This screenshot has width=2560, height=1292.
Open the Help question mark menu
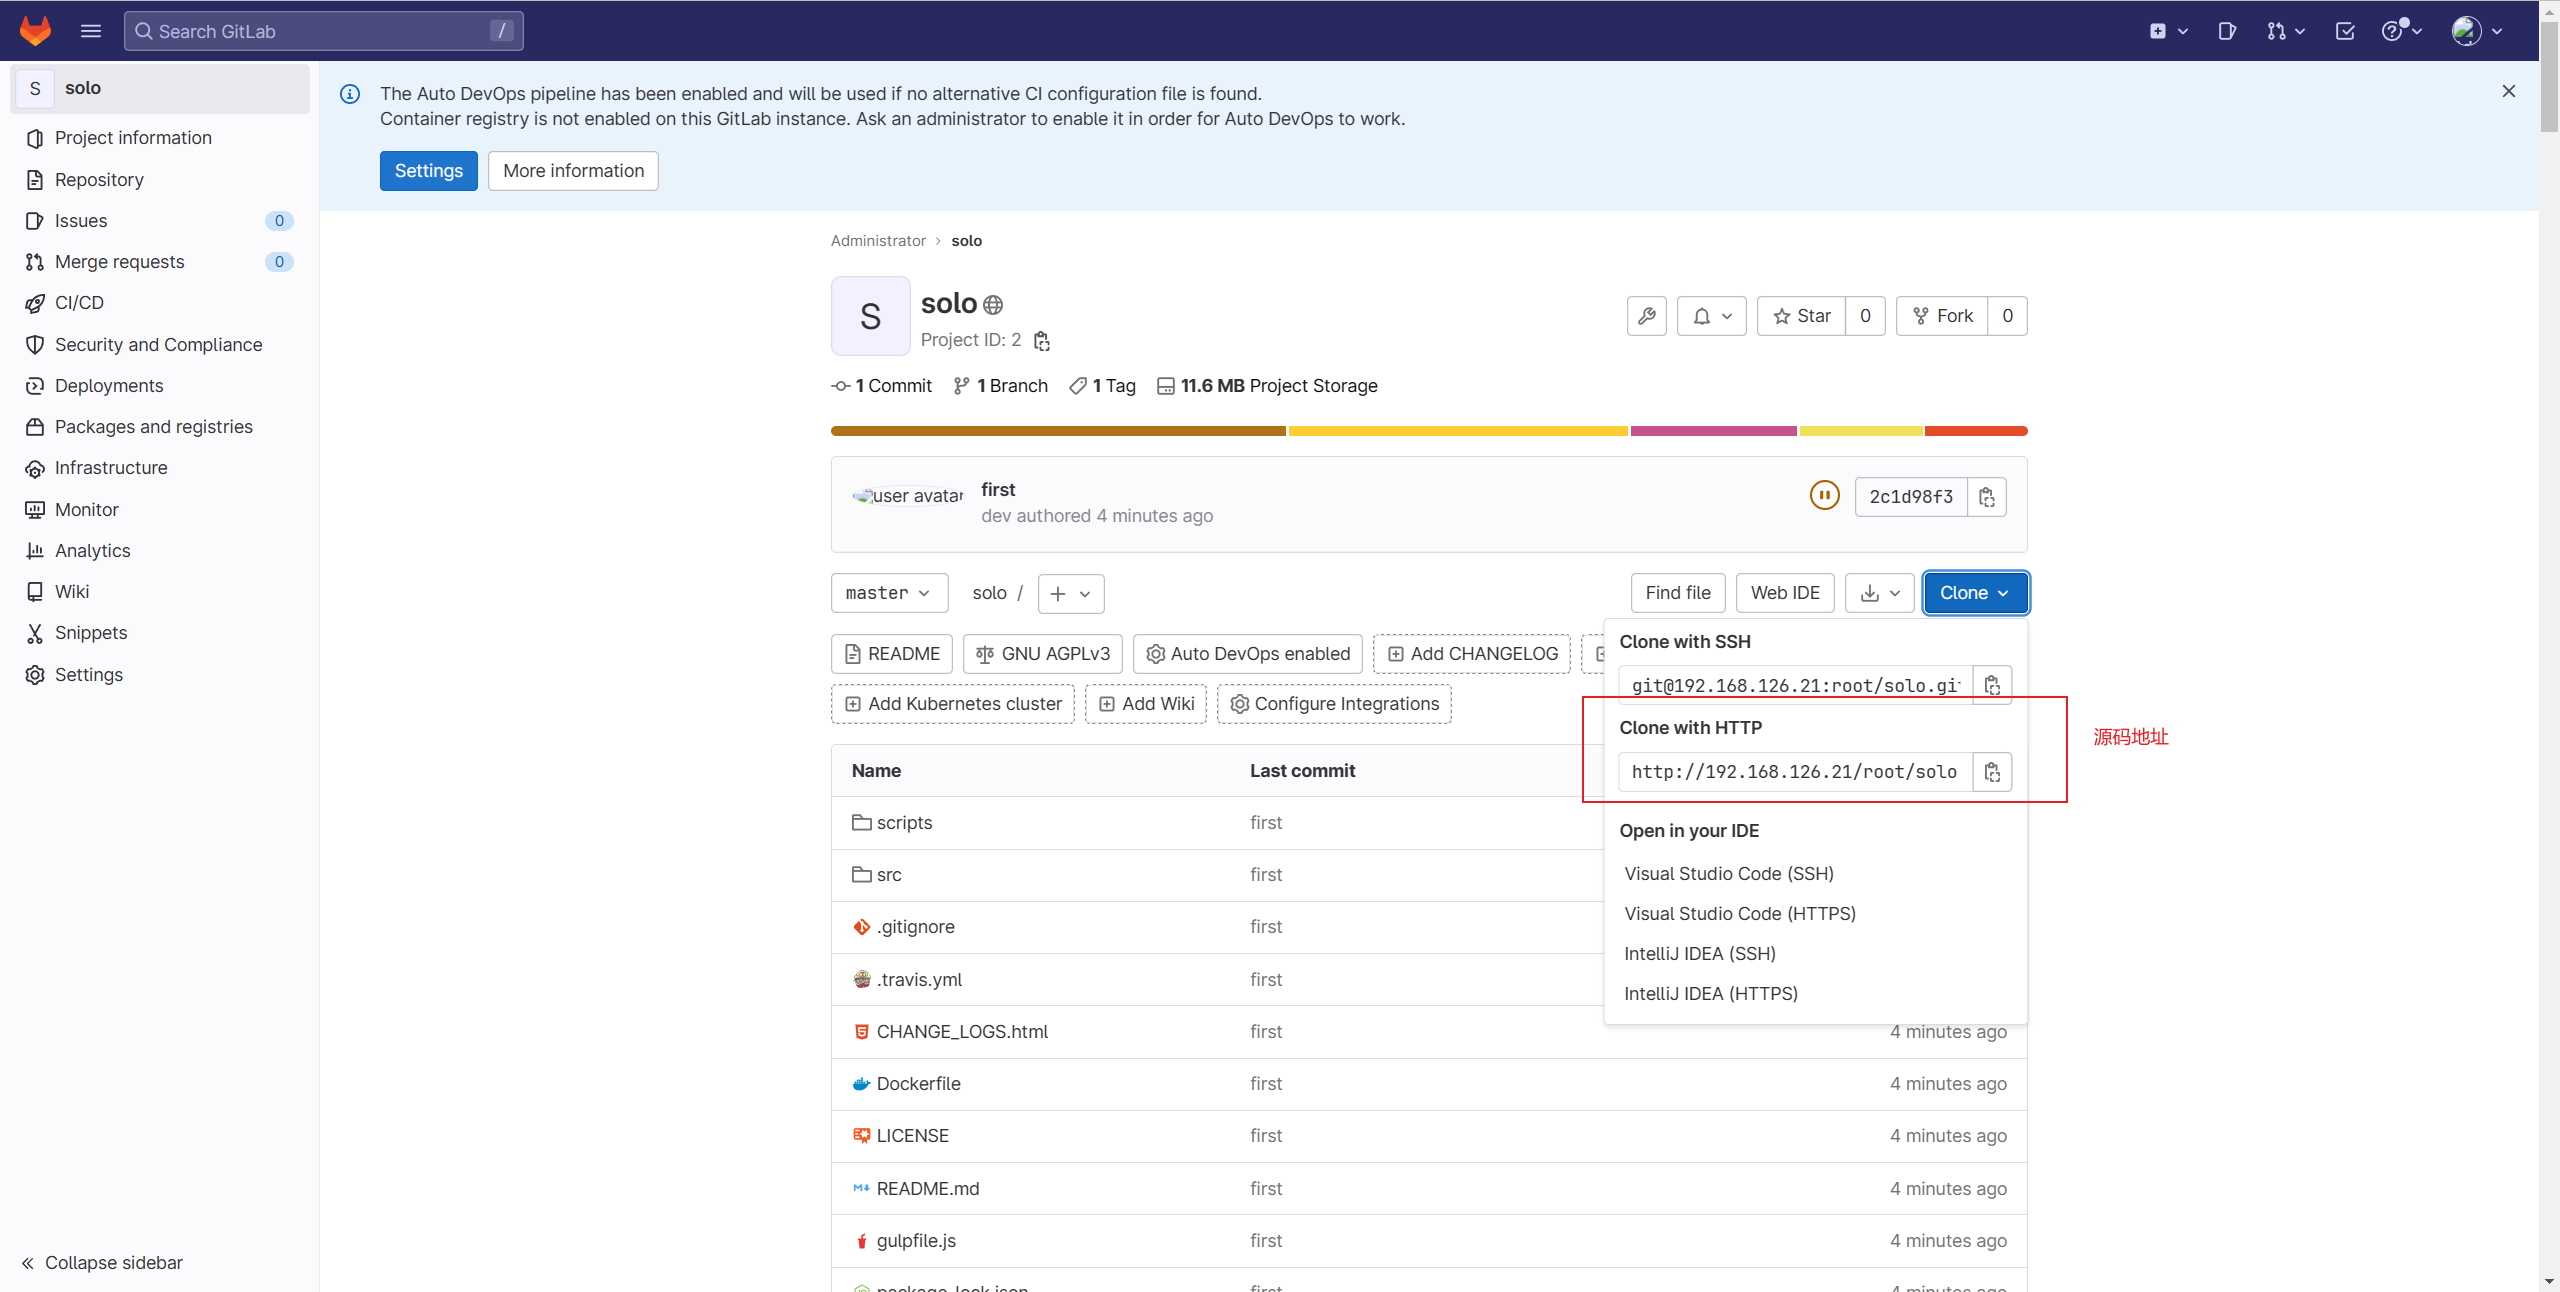tap(2401, 31)
